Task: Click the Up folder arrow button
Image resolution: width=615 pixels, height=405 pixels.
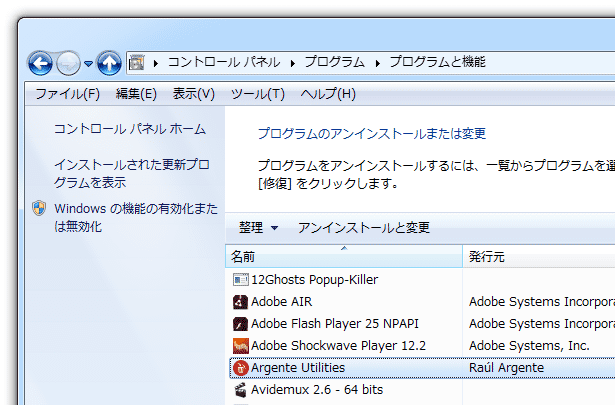Action: pos(109,63)
